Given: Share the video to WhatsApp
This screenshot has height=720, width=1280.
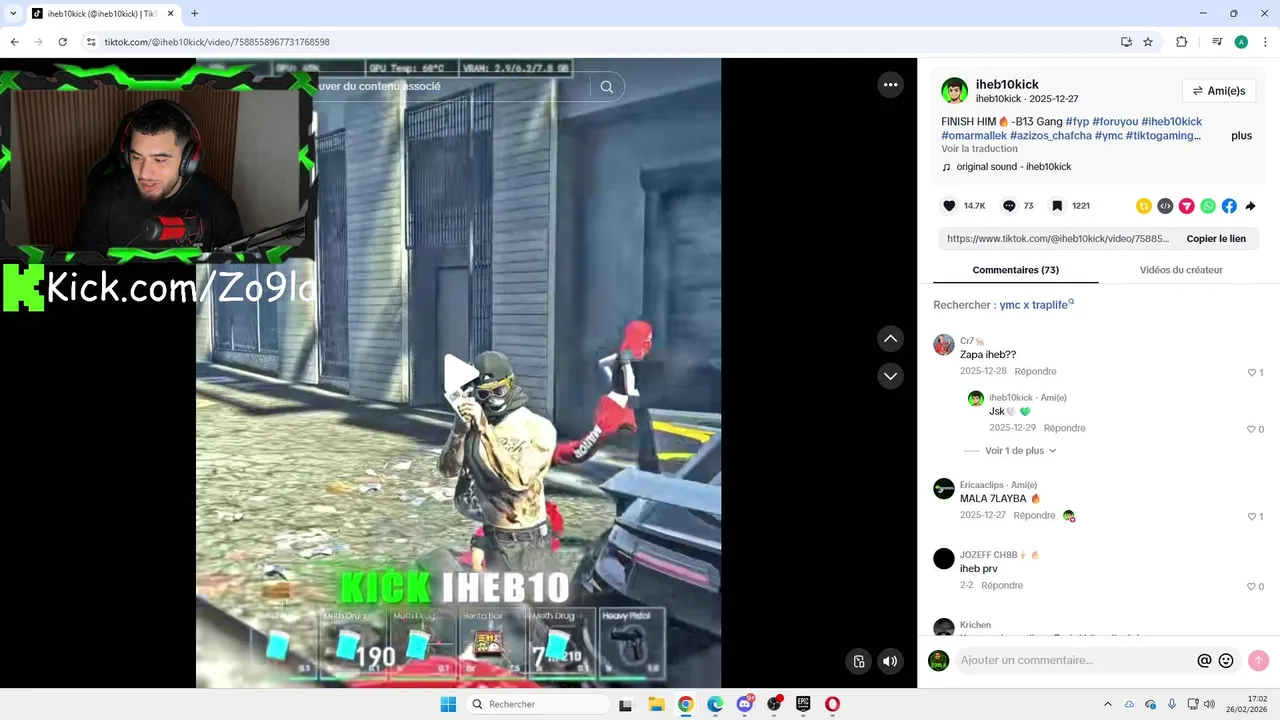Looking at the screenshot, I should [x=1208, y=206].
